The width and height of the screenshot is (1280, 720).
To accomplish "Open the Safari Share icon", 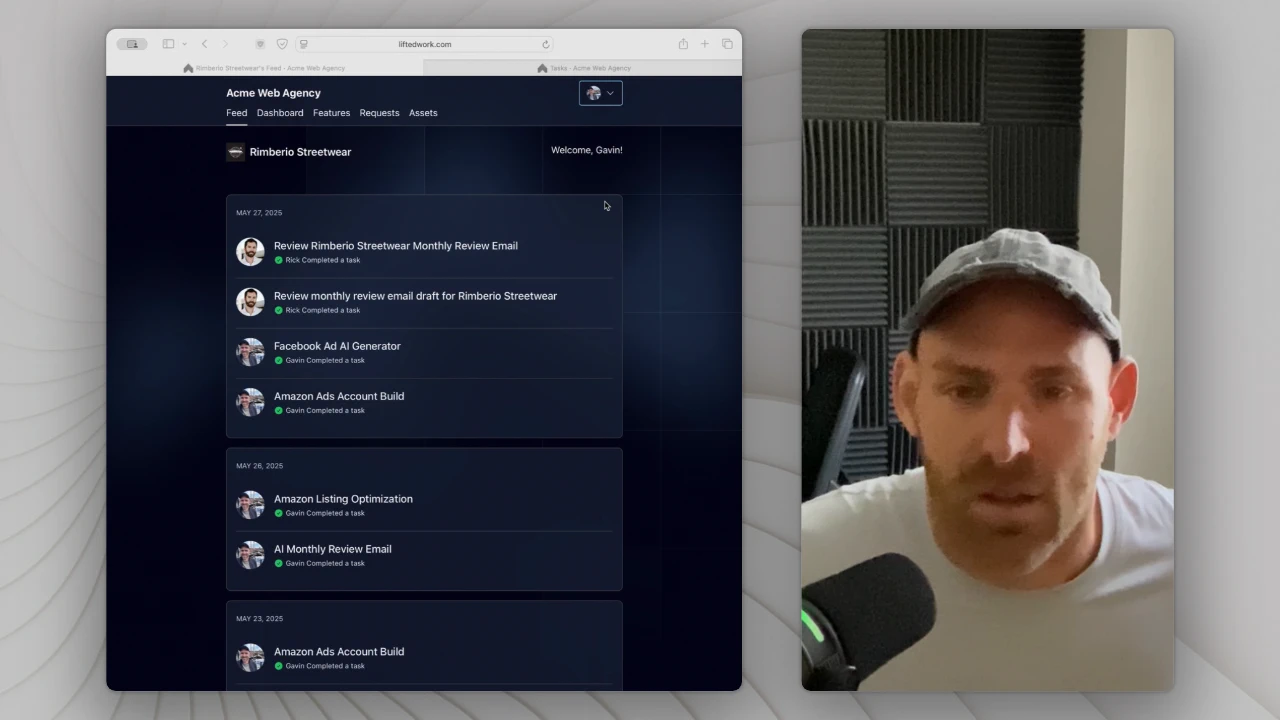I will (683, 44).
